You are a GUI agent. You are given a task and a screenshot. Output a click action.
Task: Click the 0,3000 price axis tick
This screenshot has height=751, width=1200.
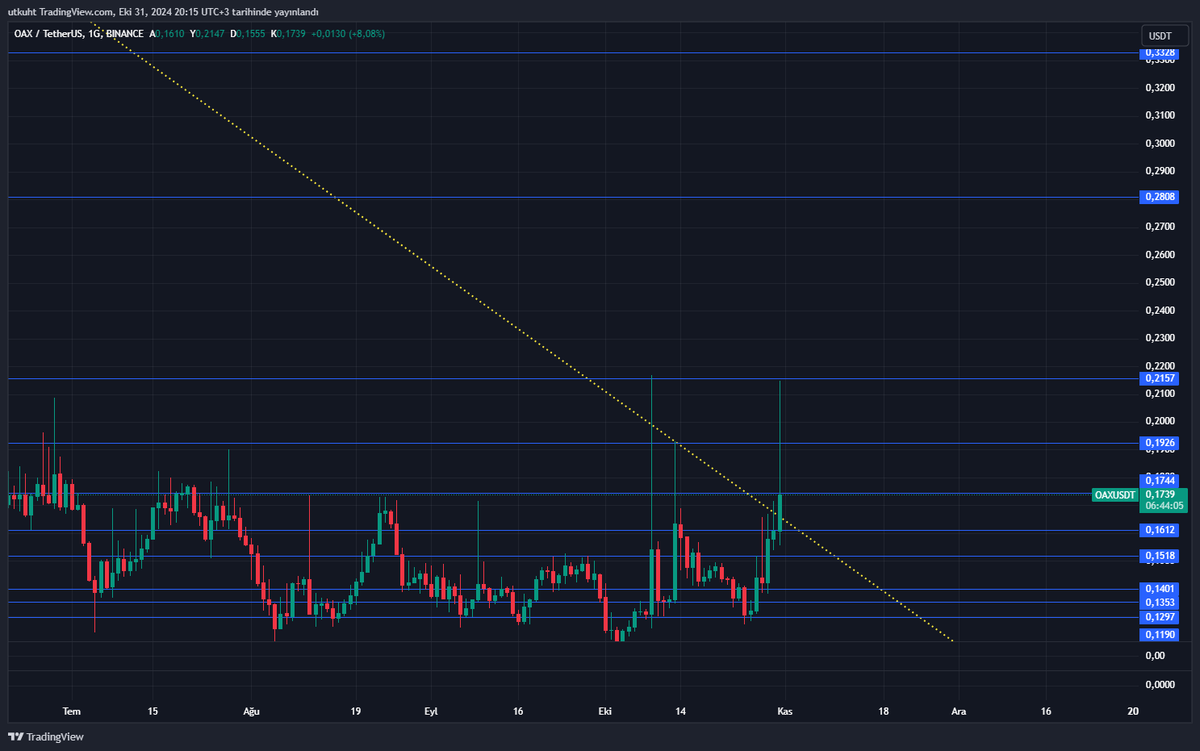1159,143
